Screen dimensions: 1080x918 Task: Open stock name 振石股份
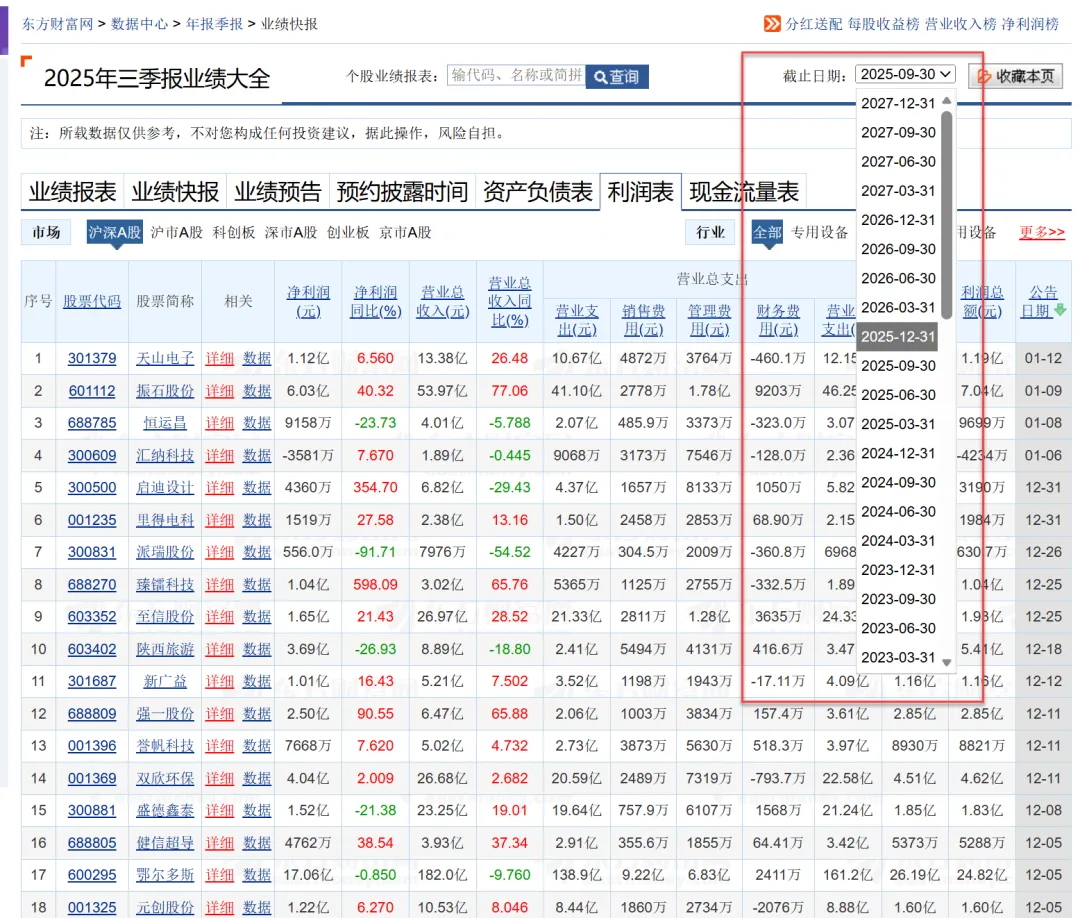point(165,391)
